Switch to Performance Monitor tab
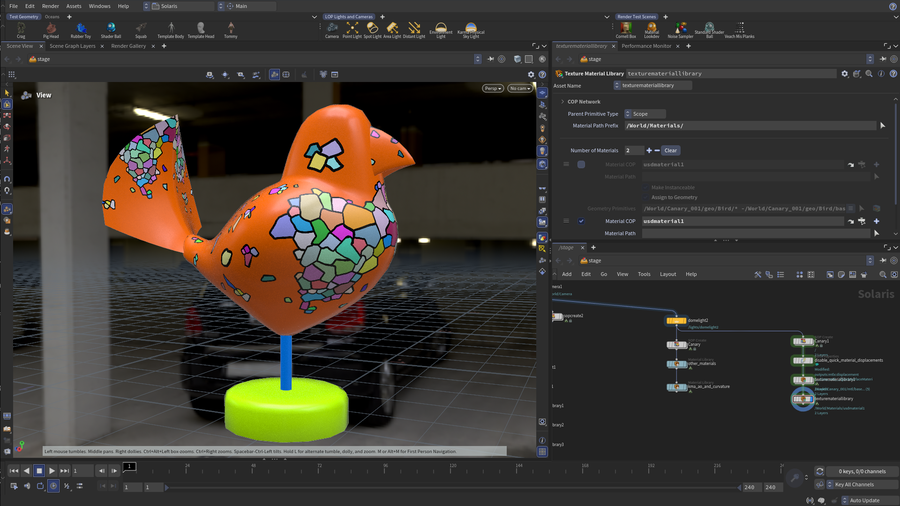Viewport: 900px width, 506px height. pyautogui.click(x=646, y=46)
